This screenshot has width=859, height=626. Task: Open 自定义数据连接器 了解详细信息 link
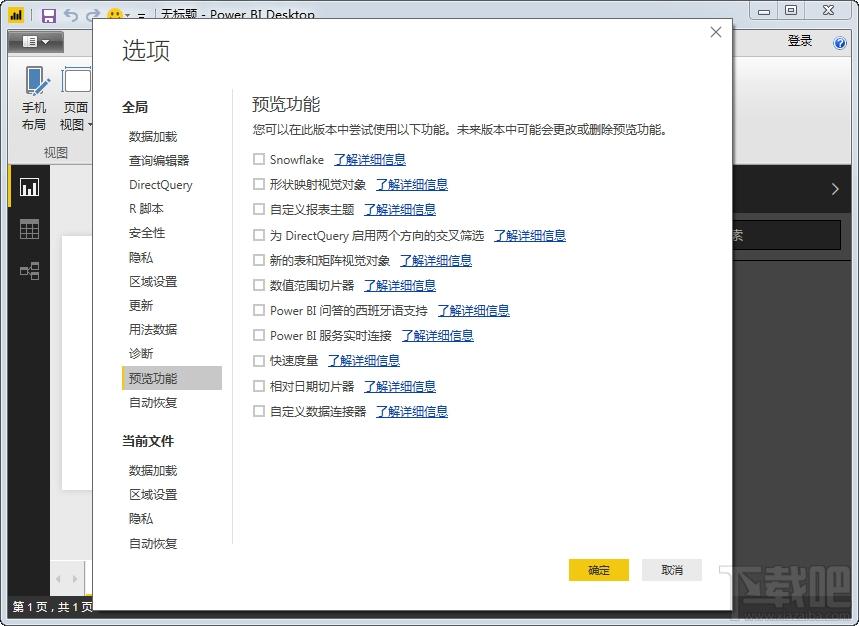click(412, 411)
